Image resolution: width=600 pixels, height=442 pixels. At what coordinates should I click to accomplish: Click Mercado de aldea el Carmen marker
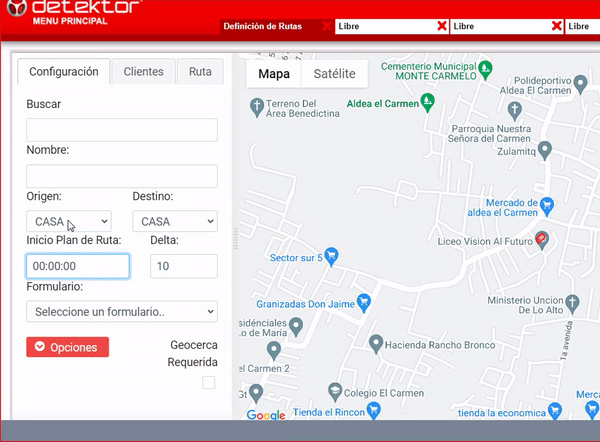click(547, 206)
